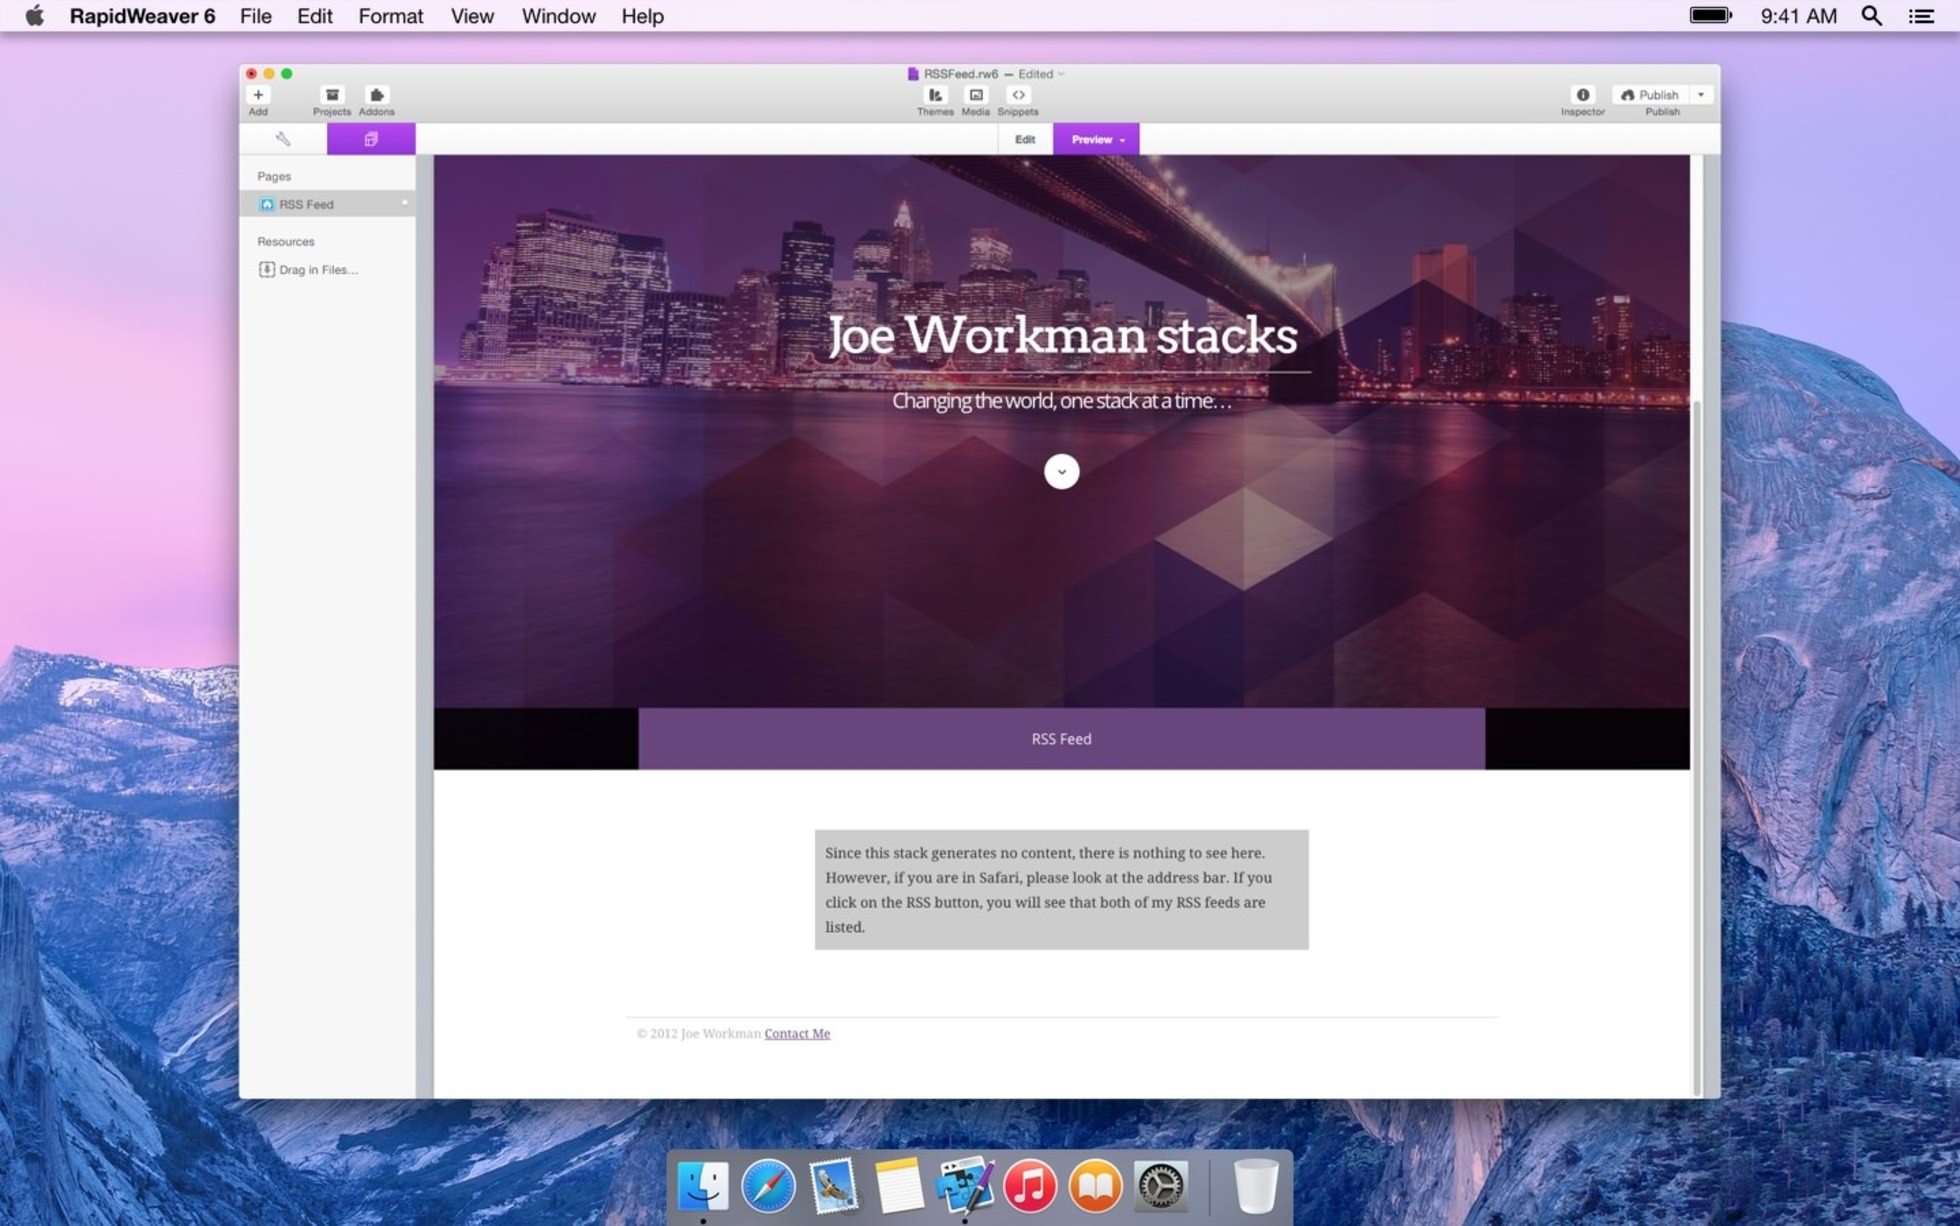Open the Apple menu
The height and width of the screenshot is (1226, 1960).
coord(34,16)
